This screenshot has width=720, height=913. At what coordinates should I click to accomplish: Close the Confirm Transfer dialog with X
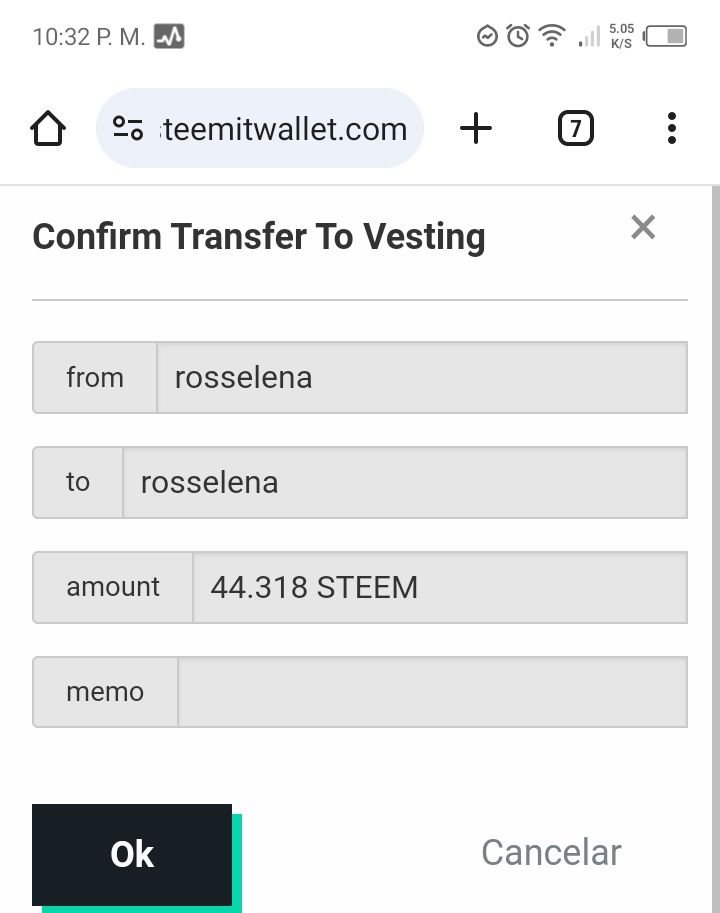point(643,227)
